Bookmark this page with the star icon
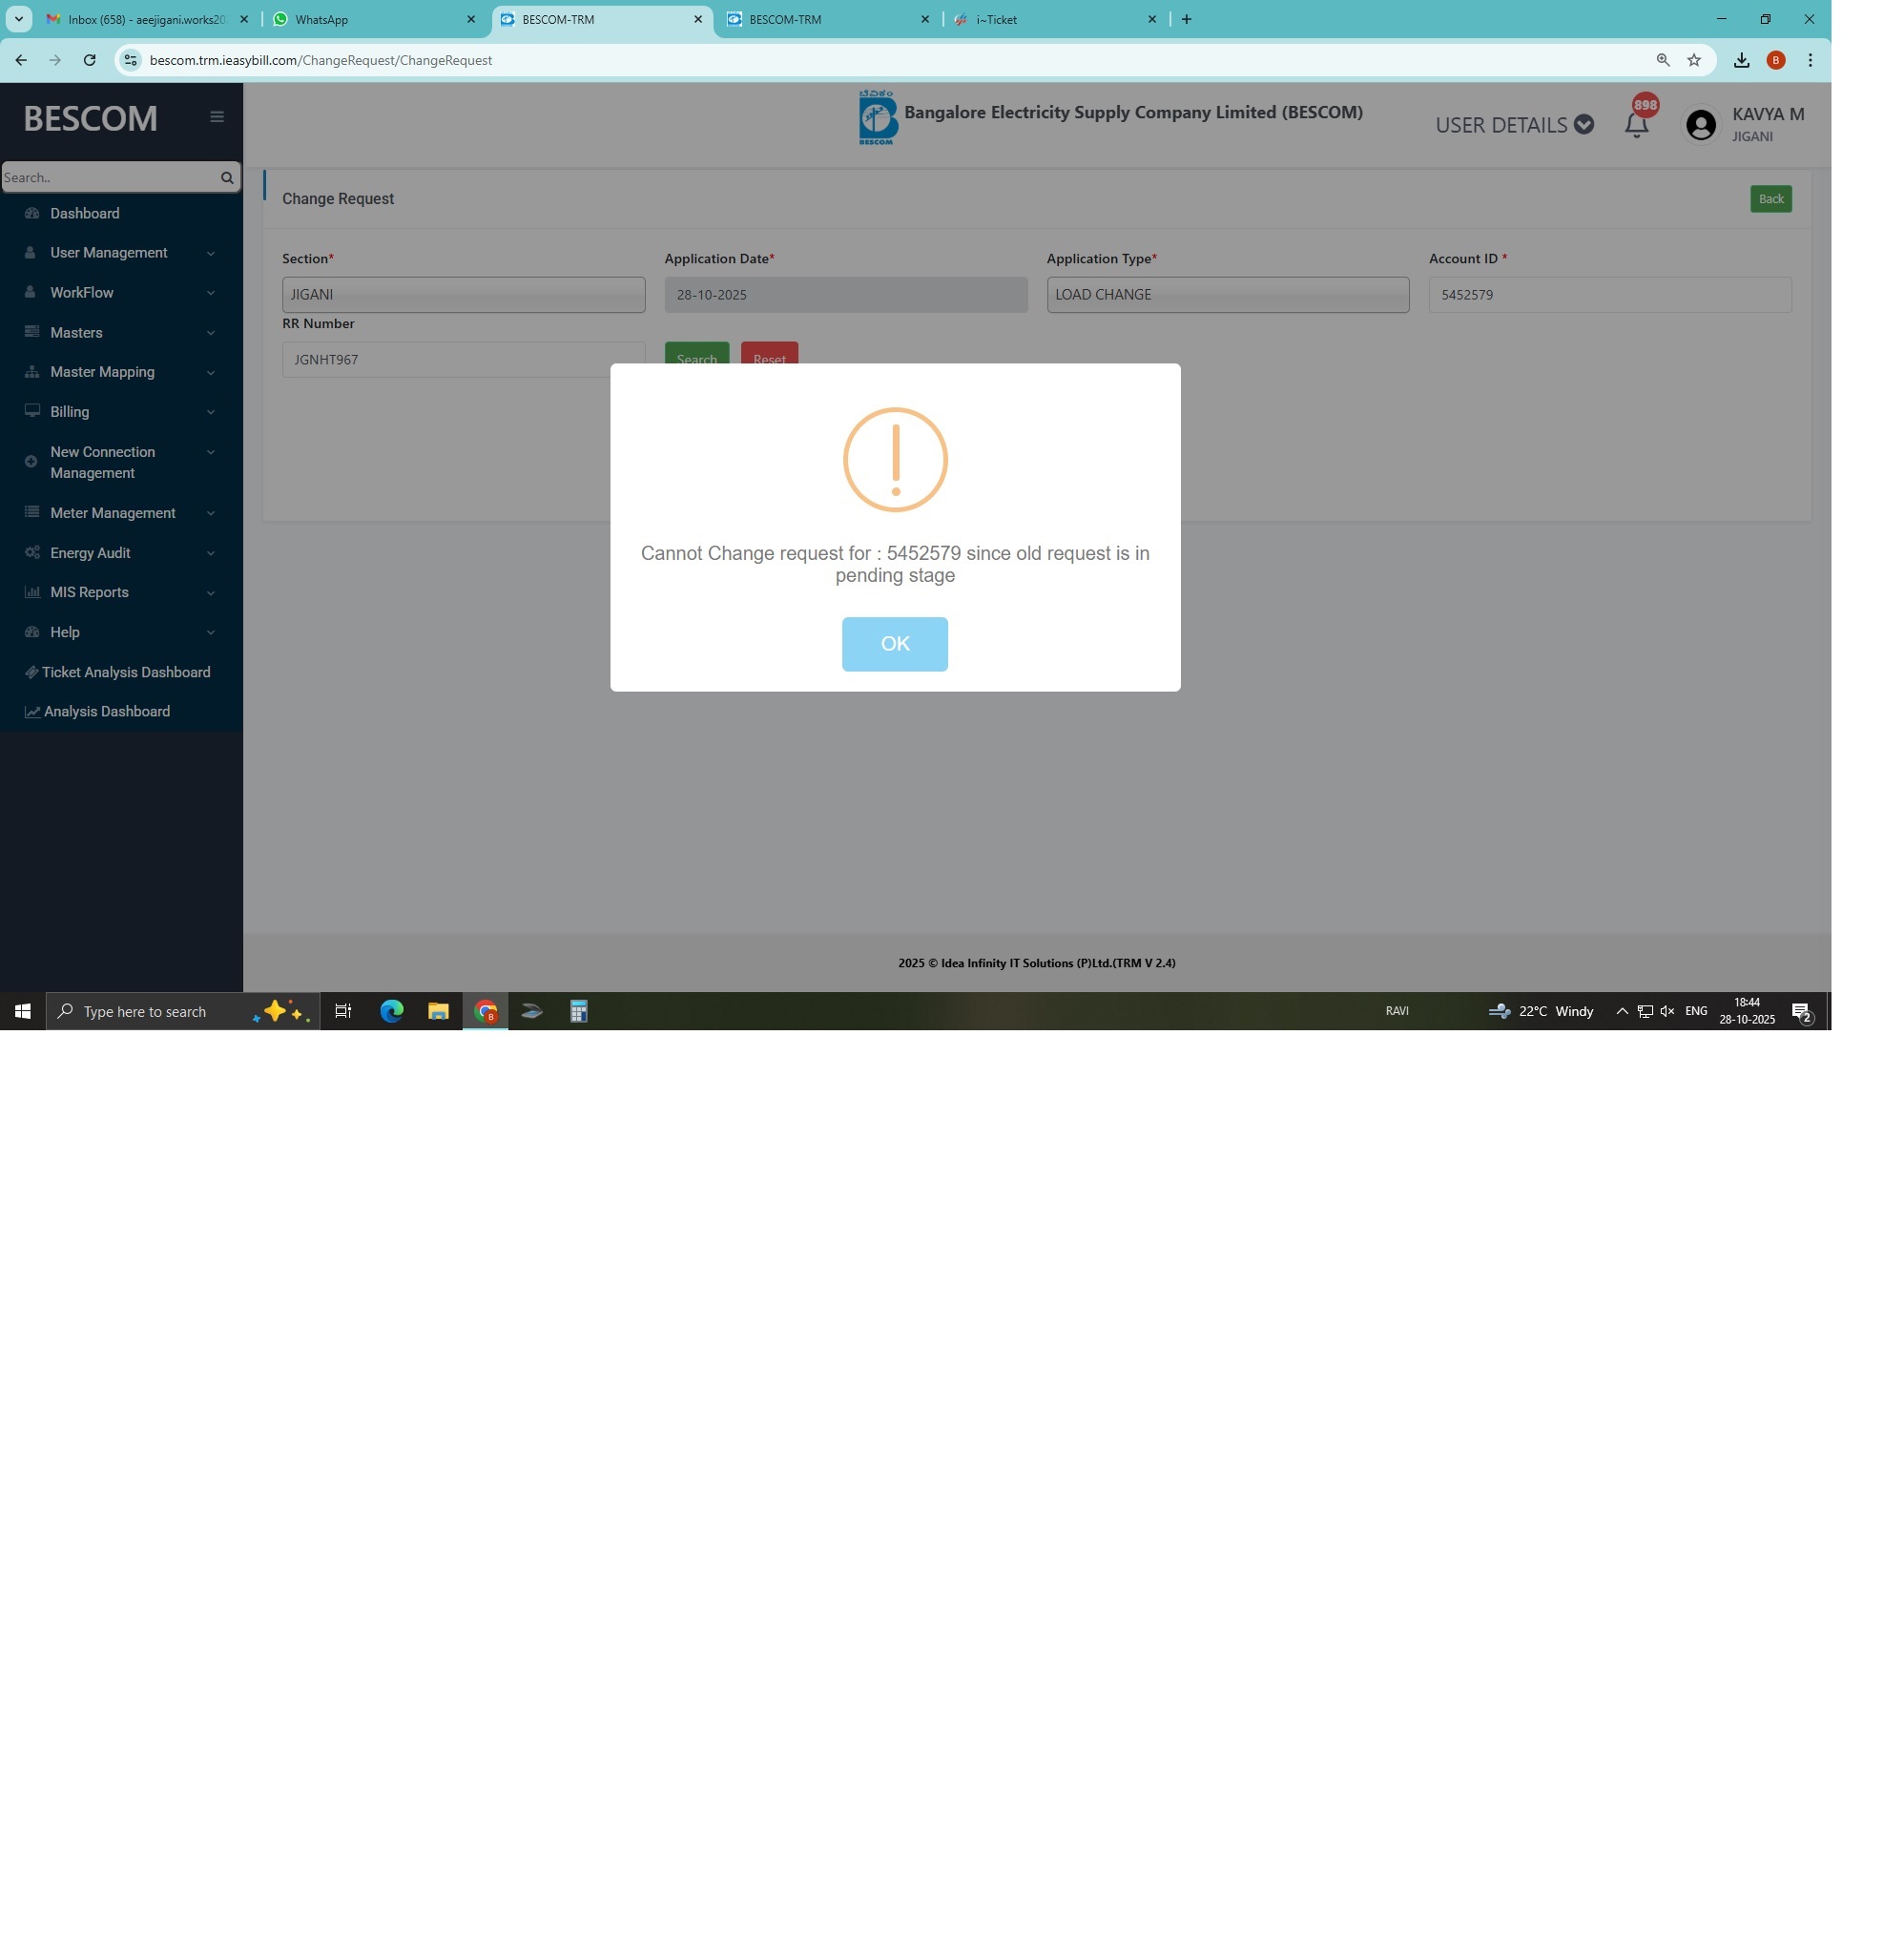1904x1946 pixels. tap(1693, 60)
